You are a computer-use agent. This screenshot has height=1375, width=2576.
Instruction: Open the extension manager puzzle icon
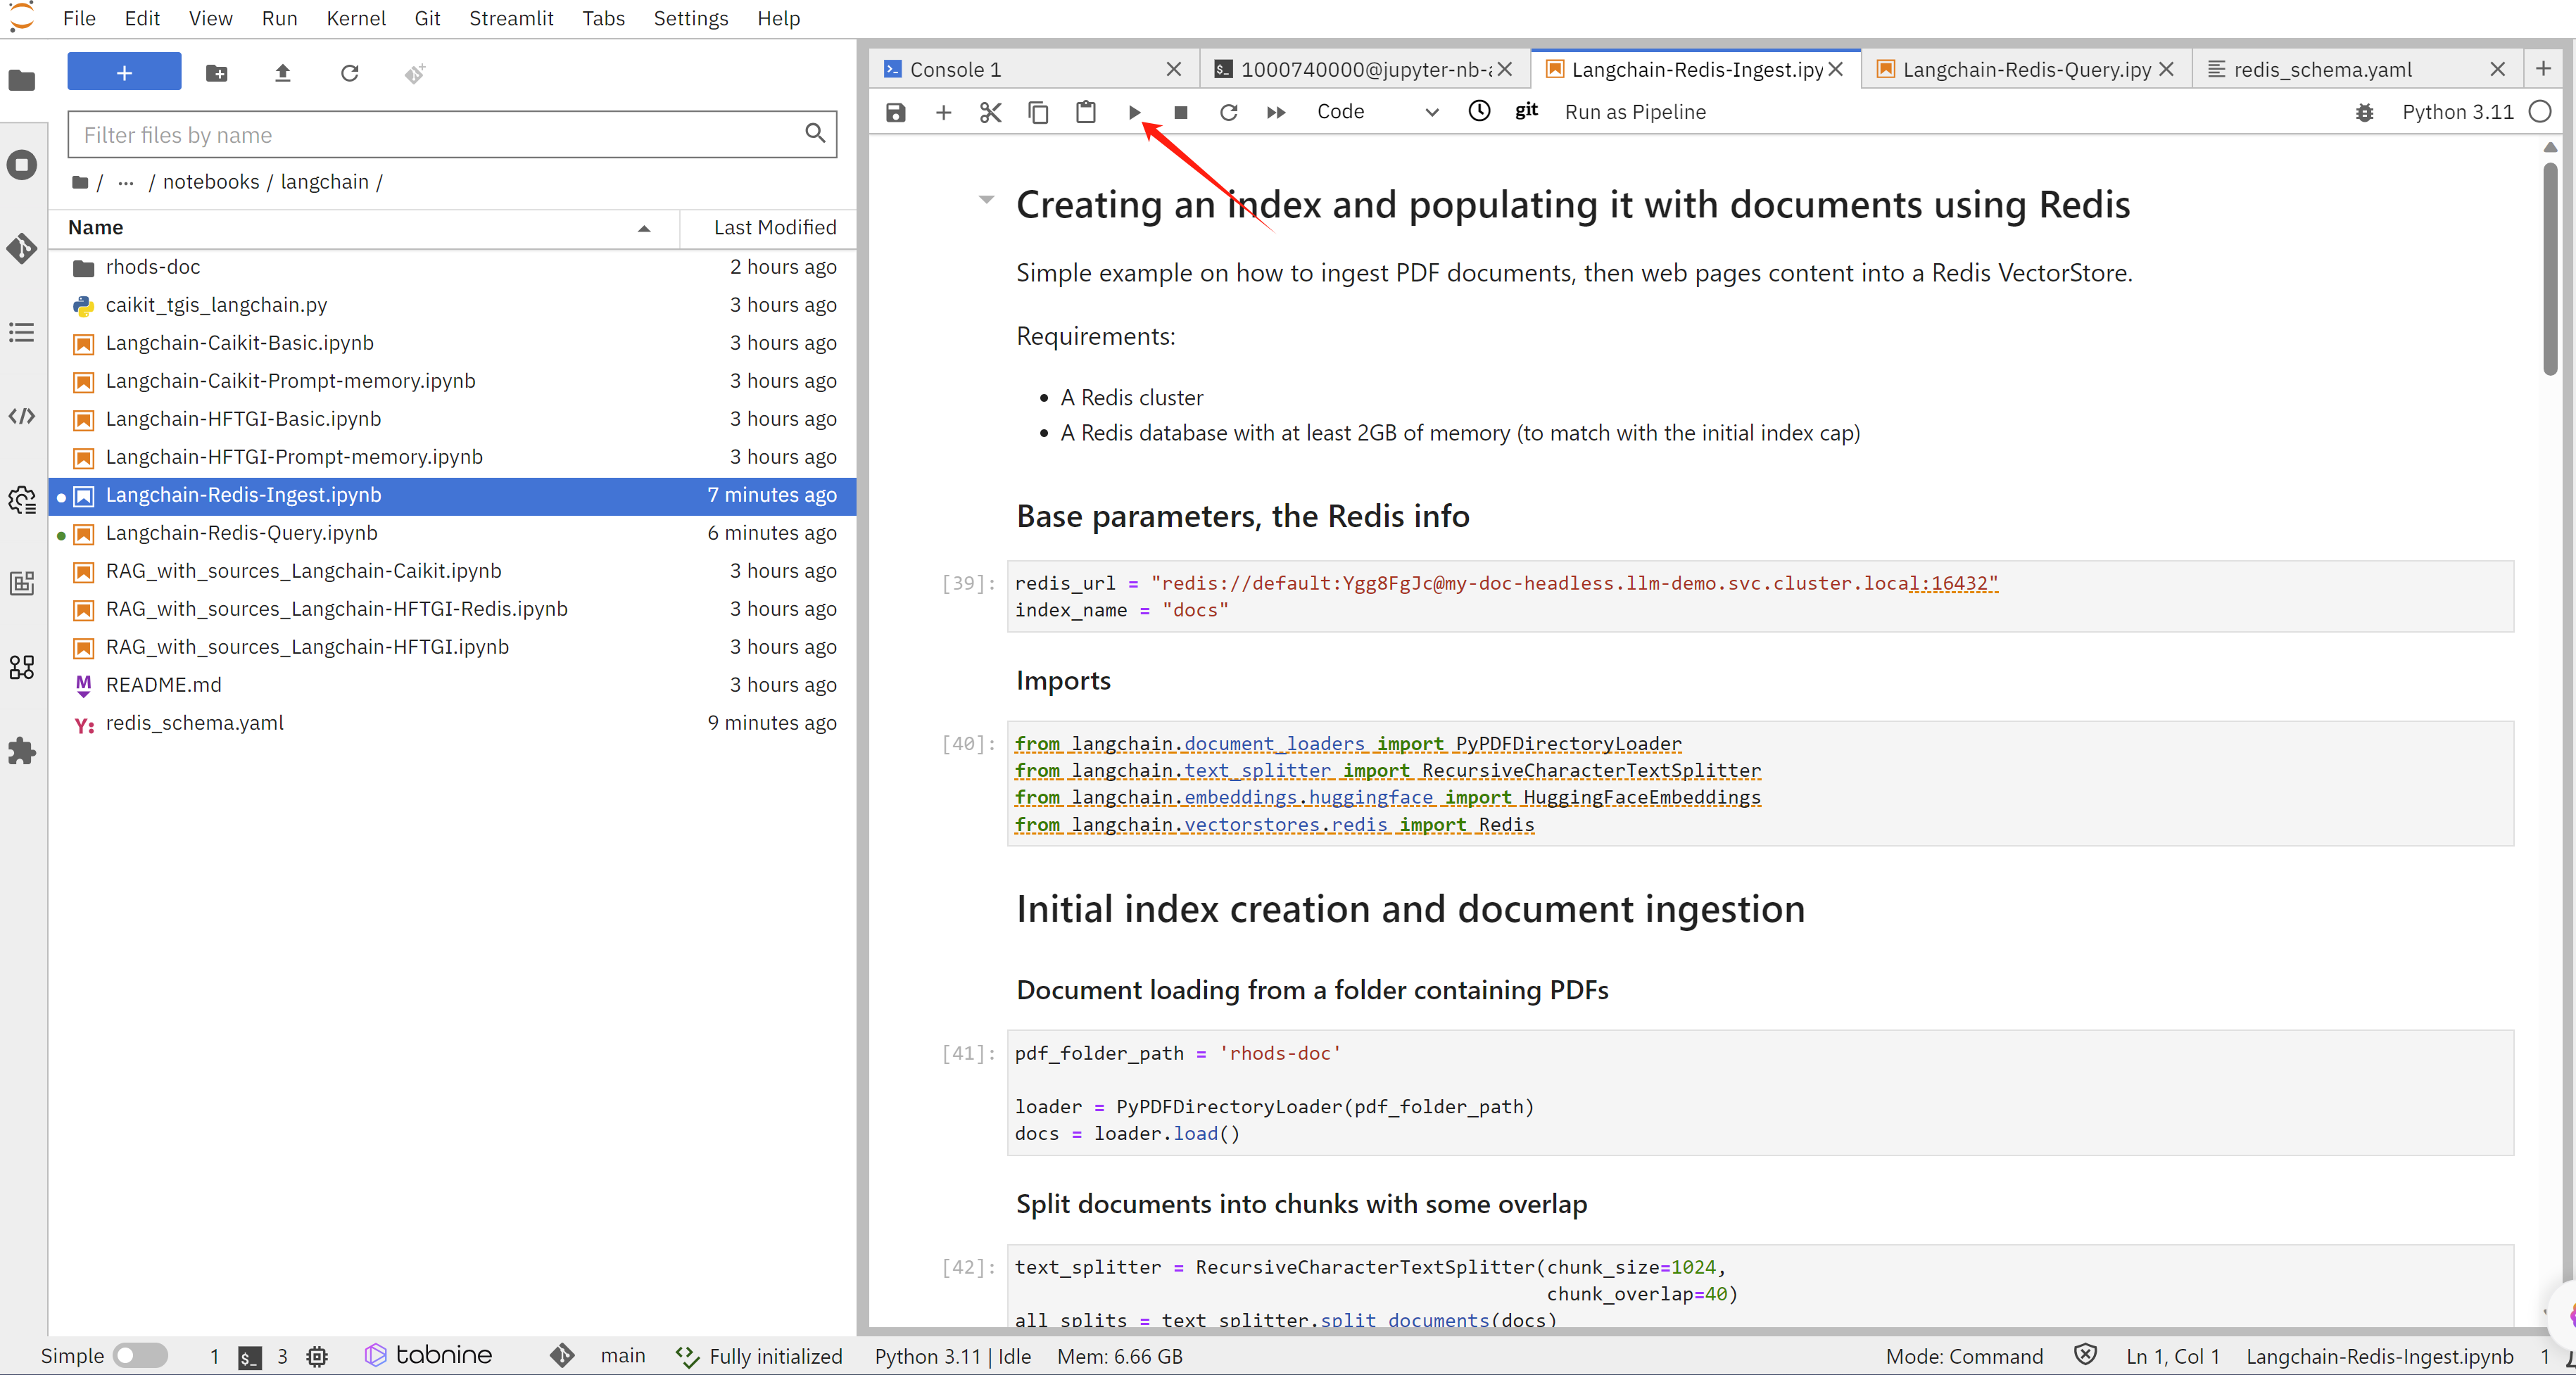point(22,751)
